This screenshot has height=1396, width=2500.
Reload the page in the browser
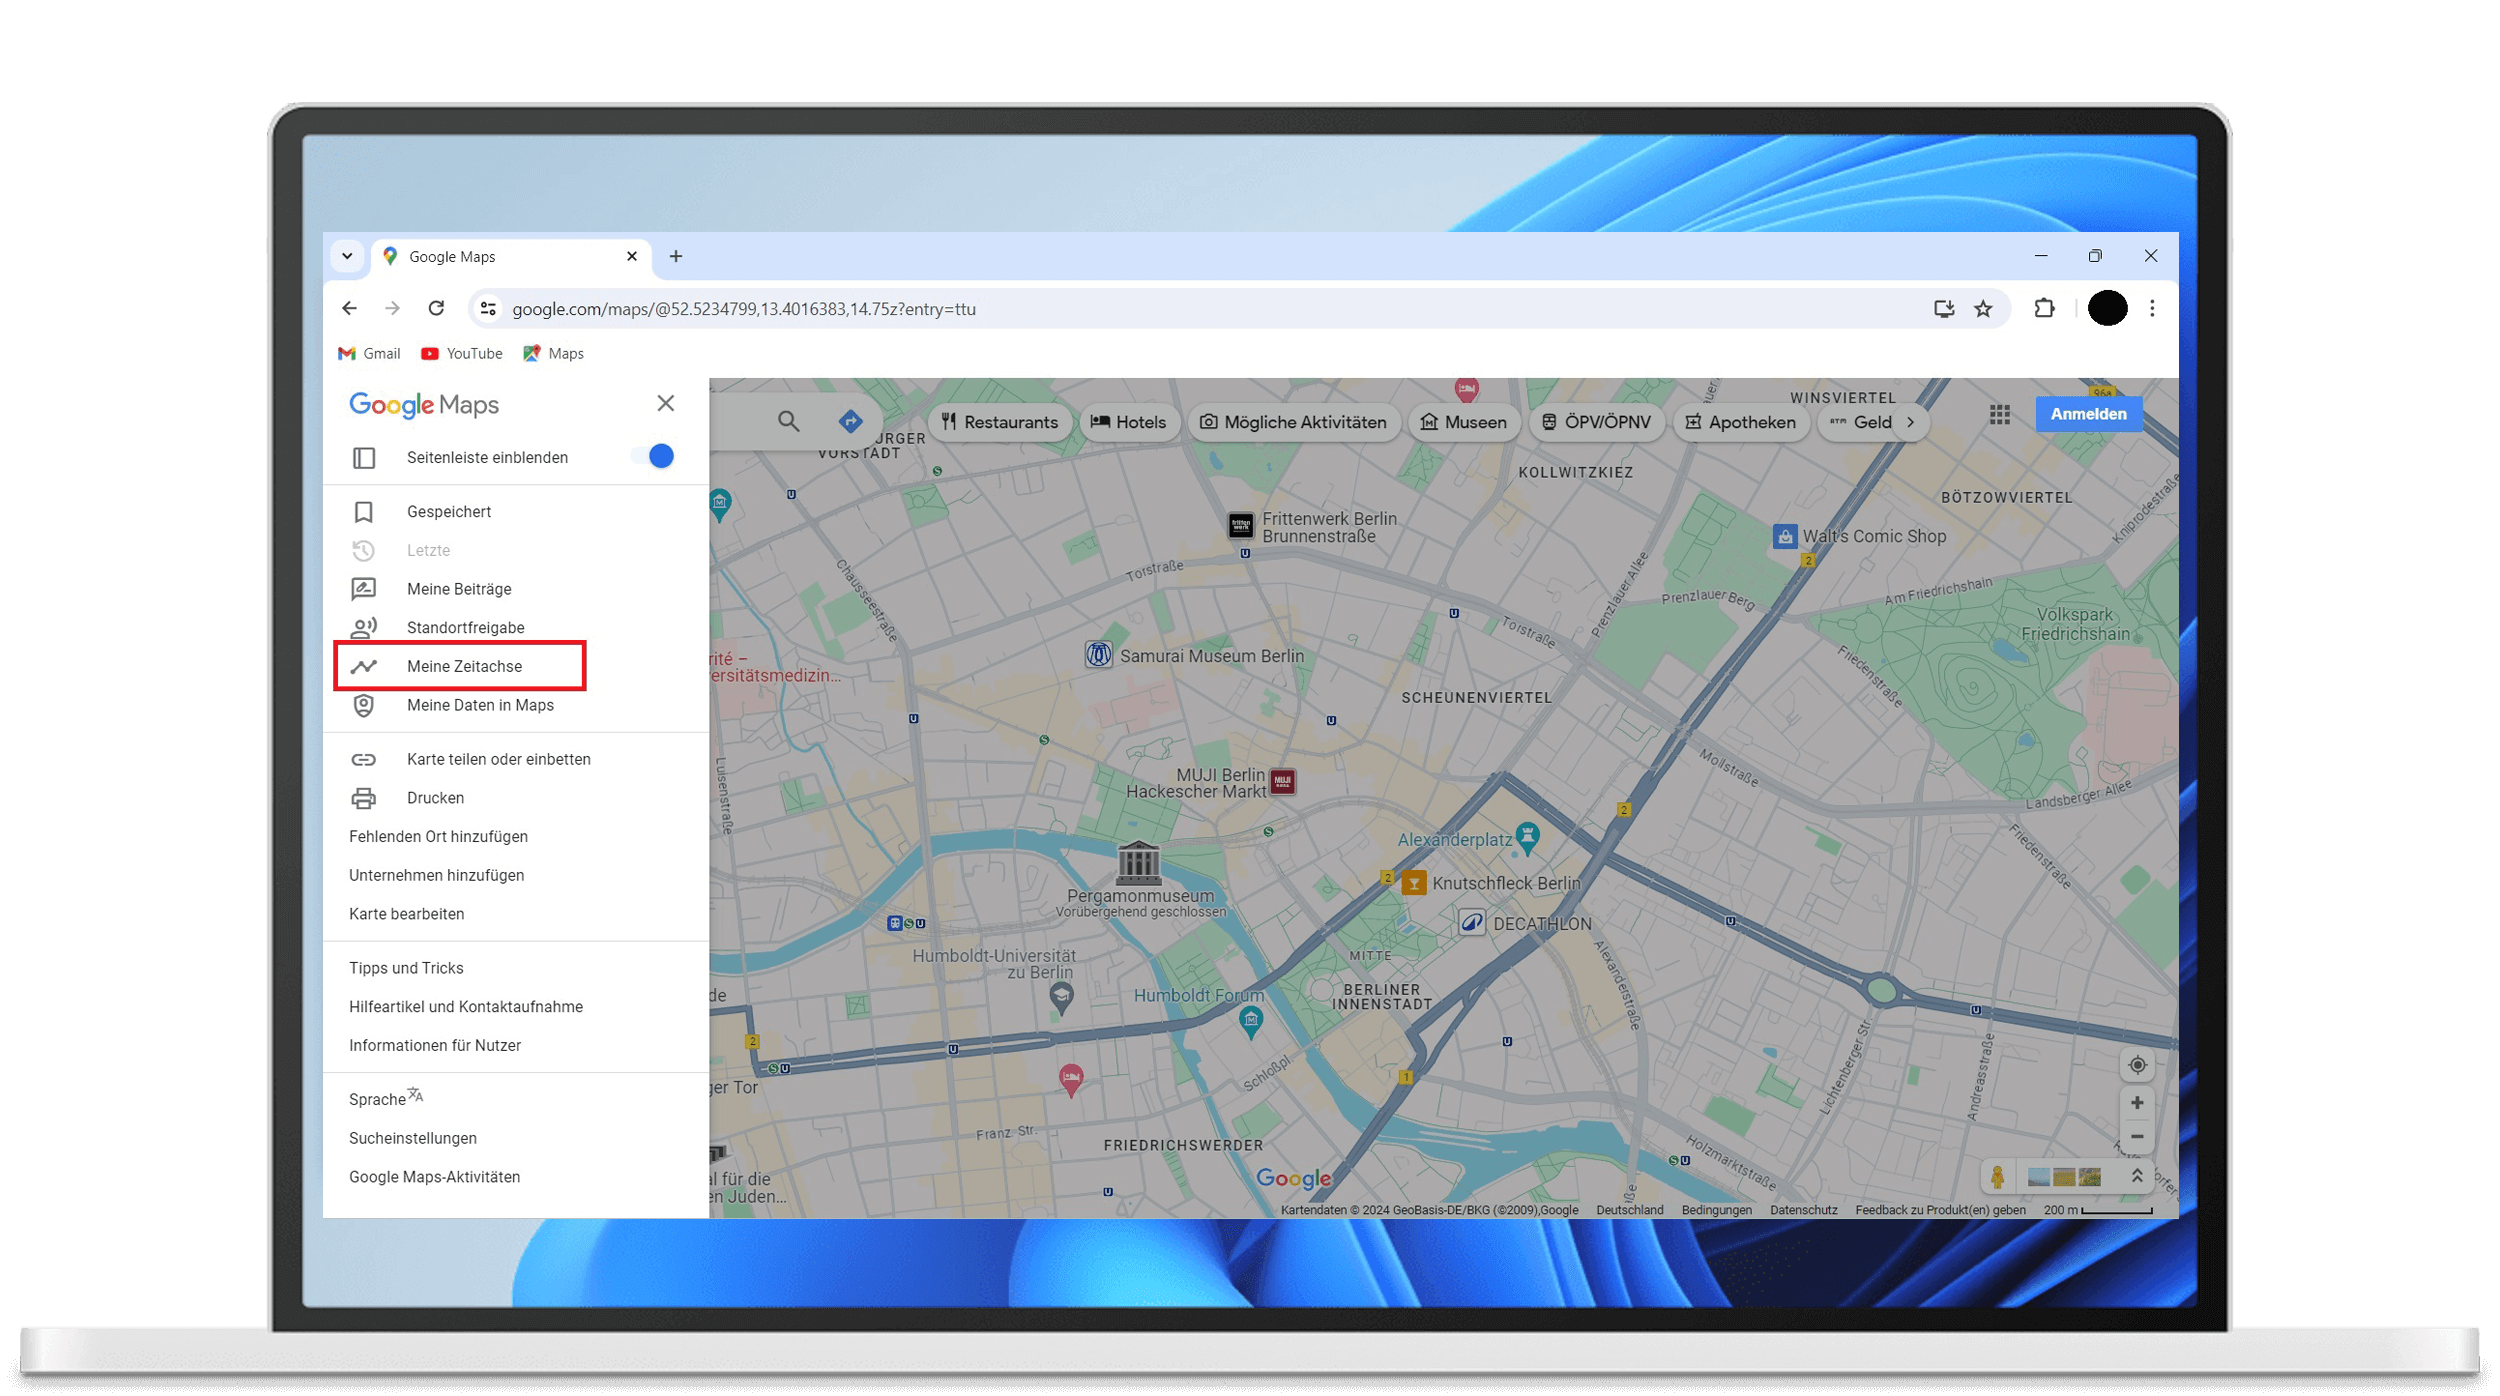click(x=436, y=308)
